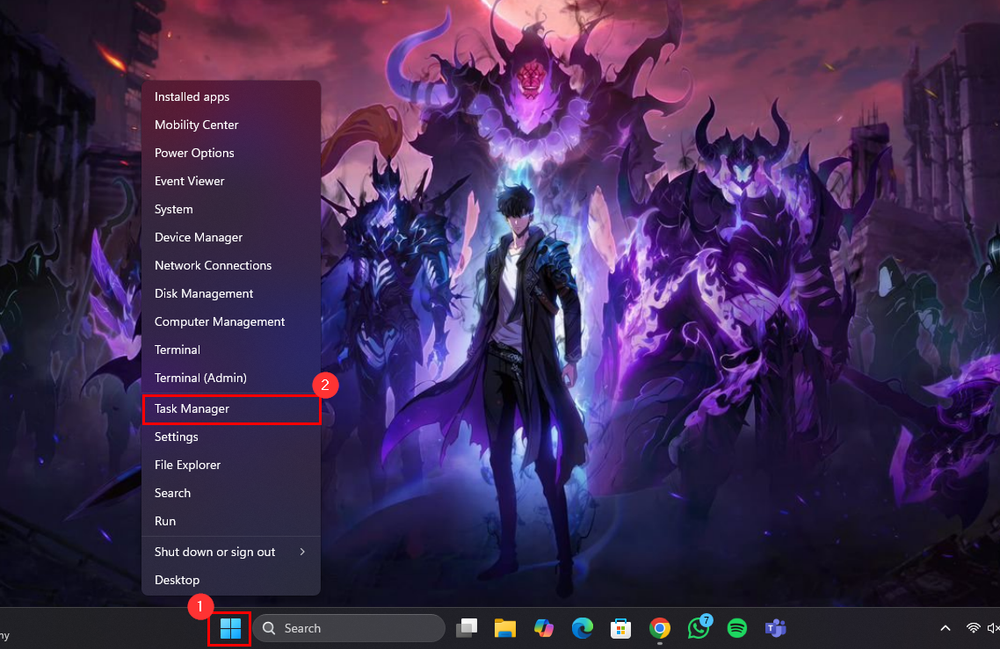Launch Google Chrome
Viewport: 1000px width, 649px height.
(x=660, y=628)
